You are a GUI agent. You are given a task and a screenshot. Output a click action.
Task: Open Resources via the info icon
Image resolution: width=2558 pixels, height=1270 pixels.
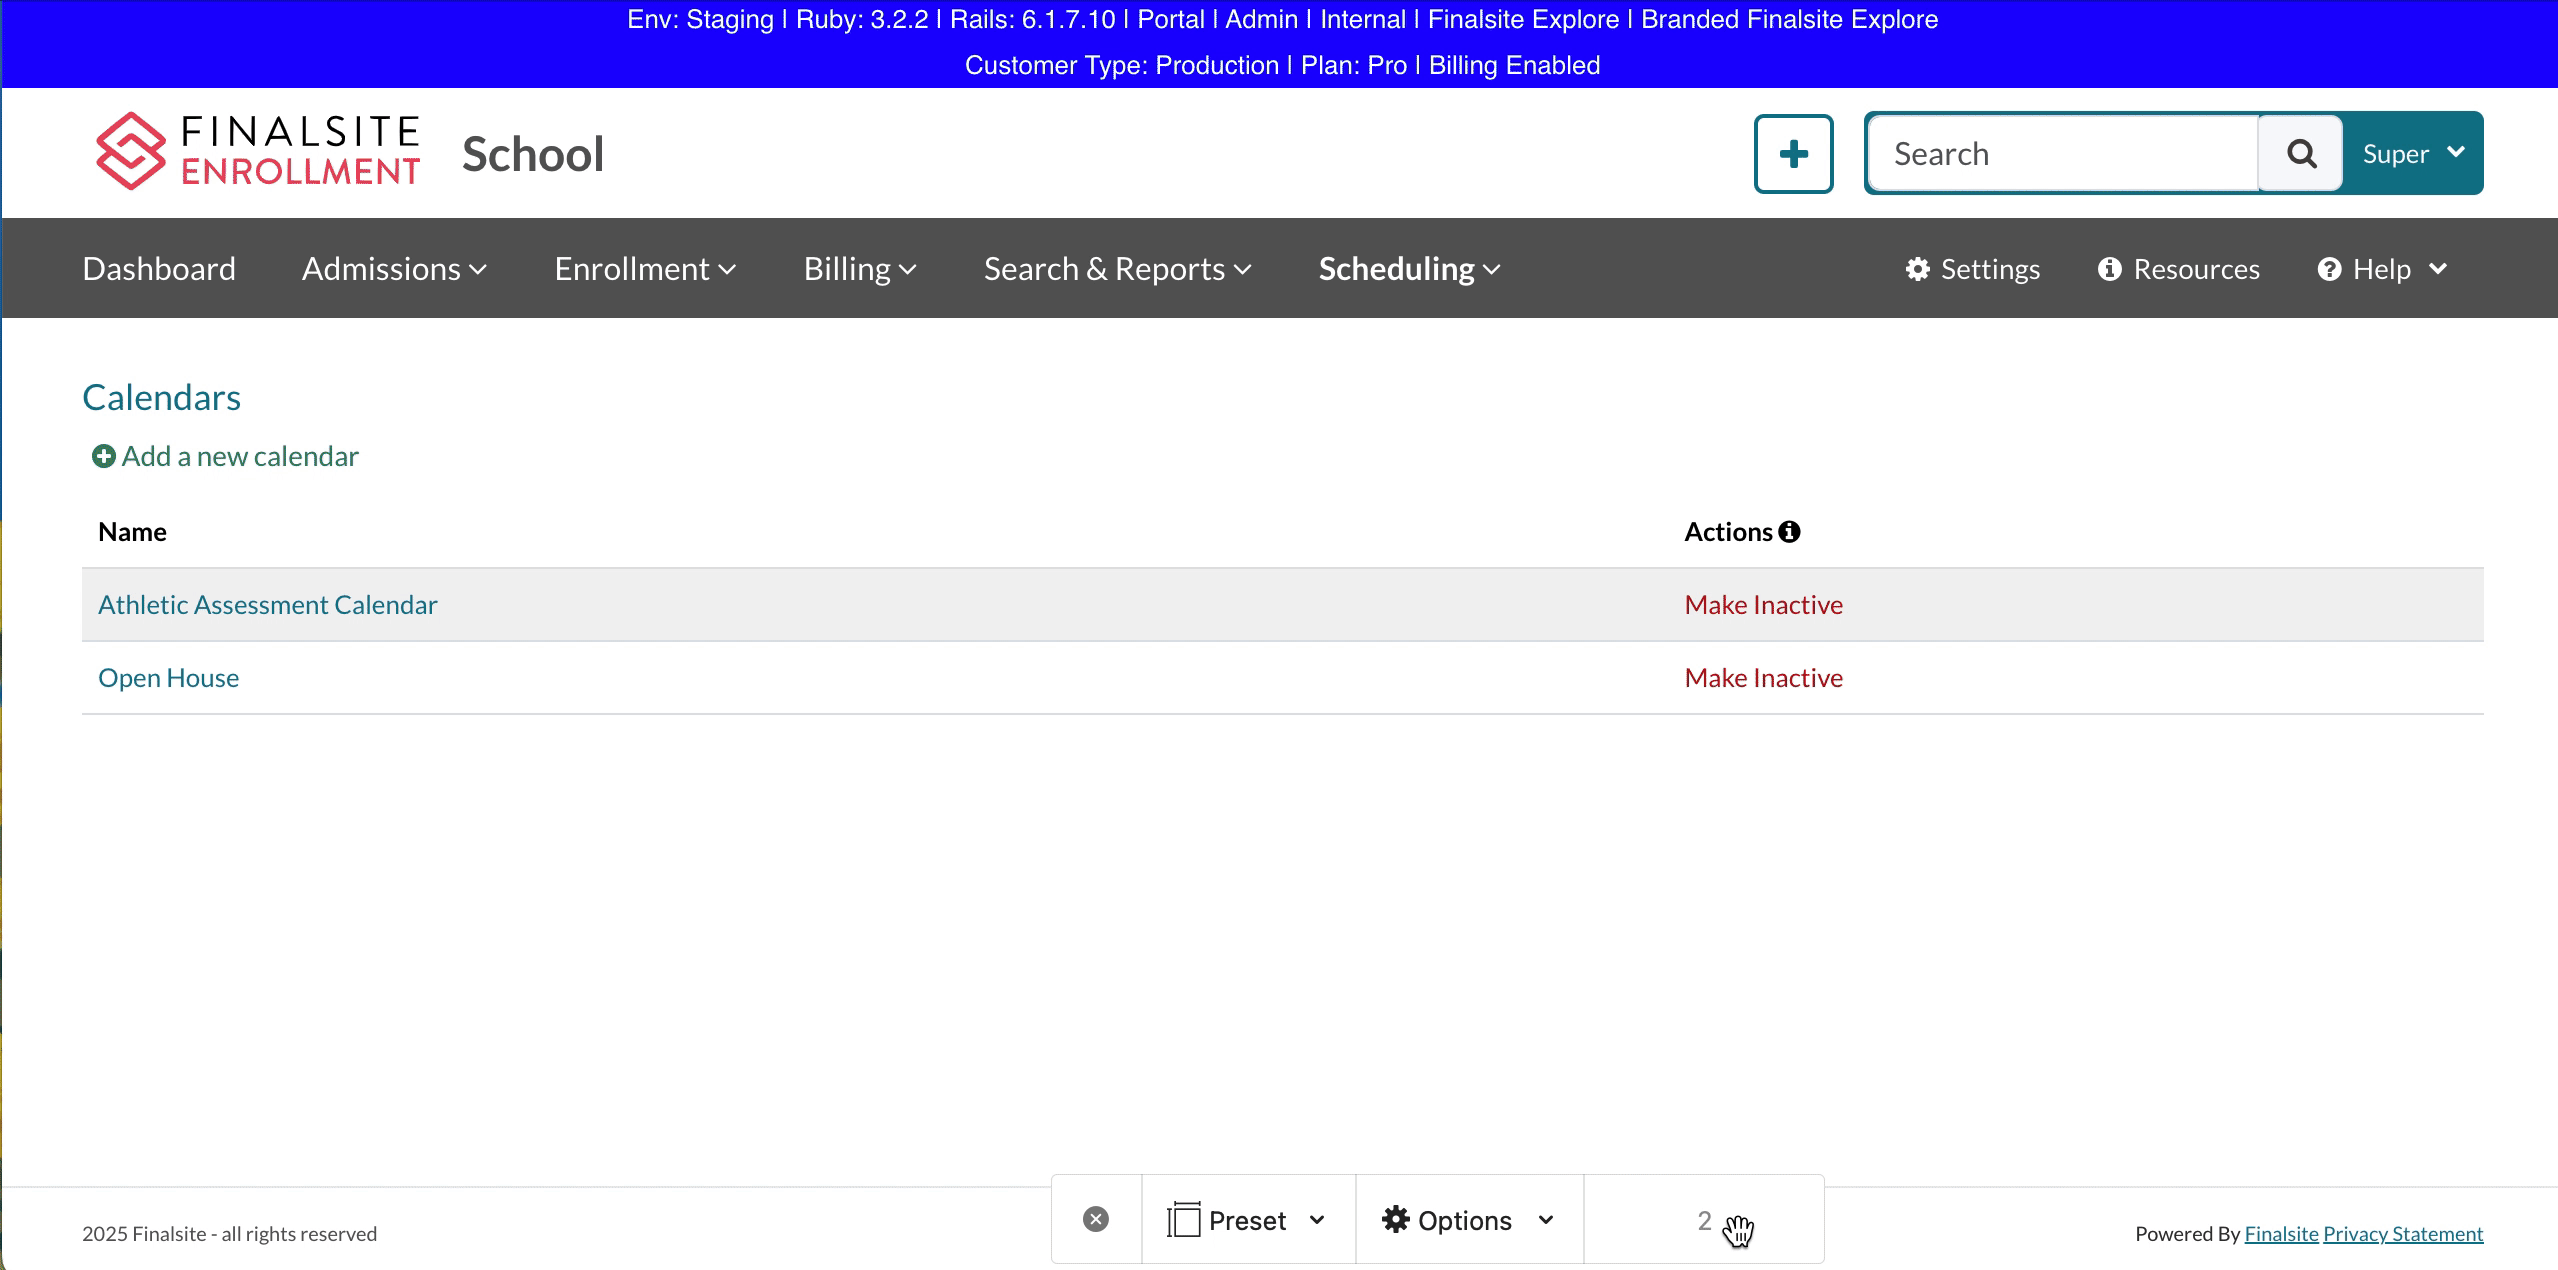pyautogui.click(x=2109, y=269)
